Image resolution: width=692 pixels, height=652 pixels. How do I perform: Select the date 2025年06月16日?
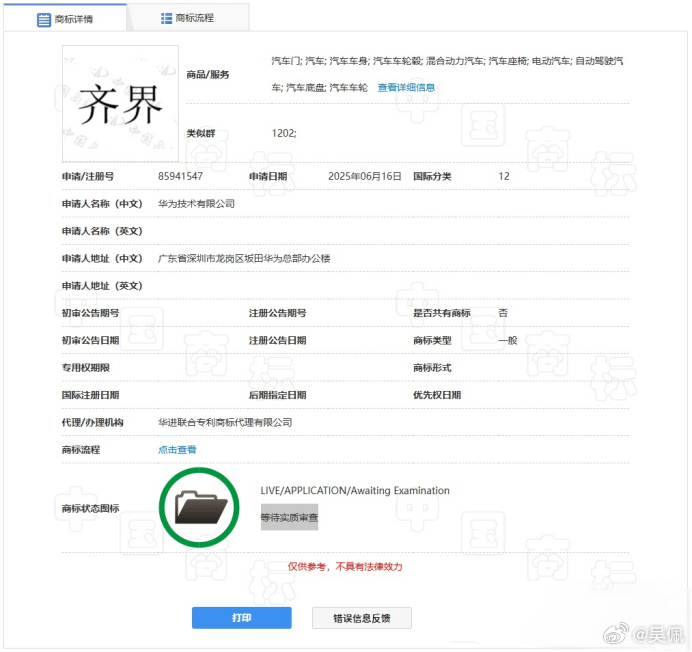365,176
